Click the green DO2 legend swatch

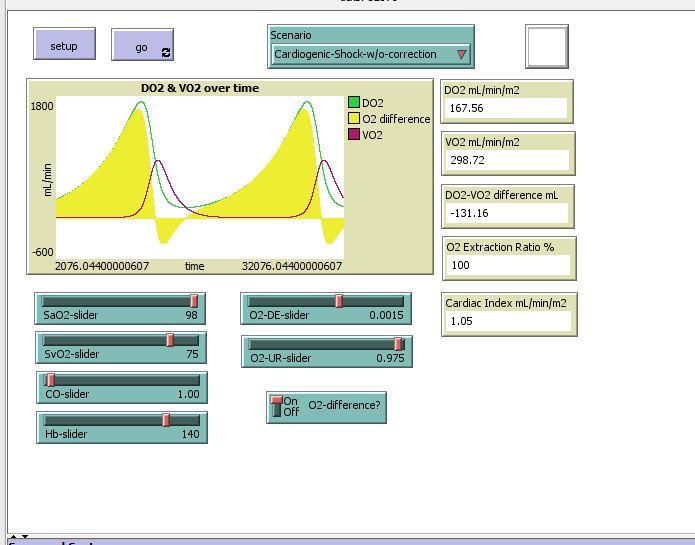[x=354, y=103]
